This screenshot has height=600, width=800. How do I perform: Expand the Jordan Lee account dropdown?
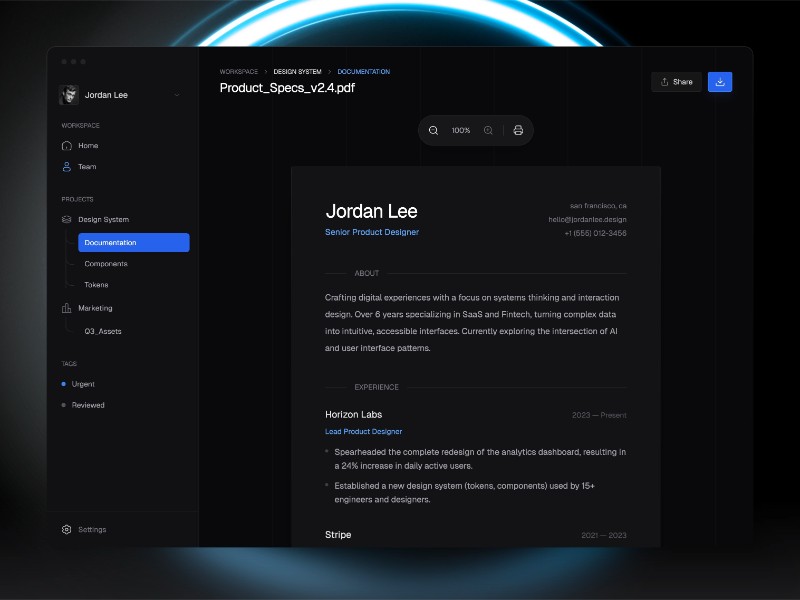pyautogui.click(x=177, y=95)
